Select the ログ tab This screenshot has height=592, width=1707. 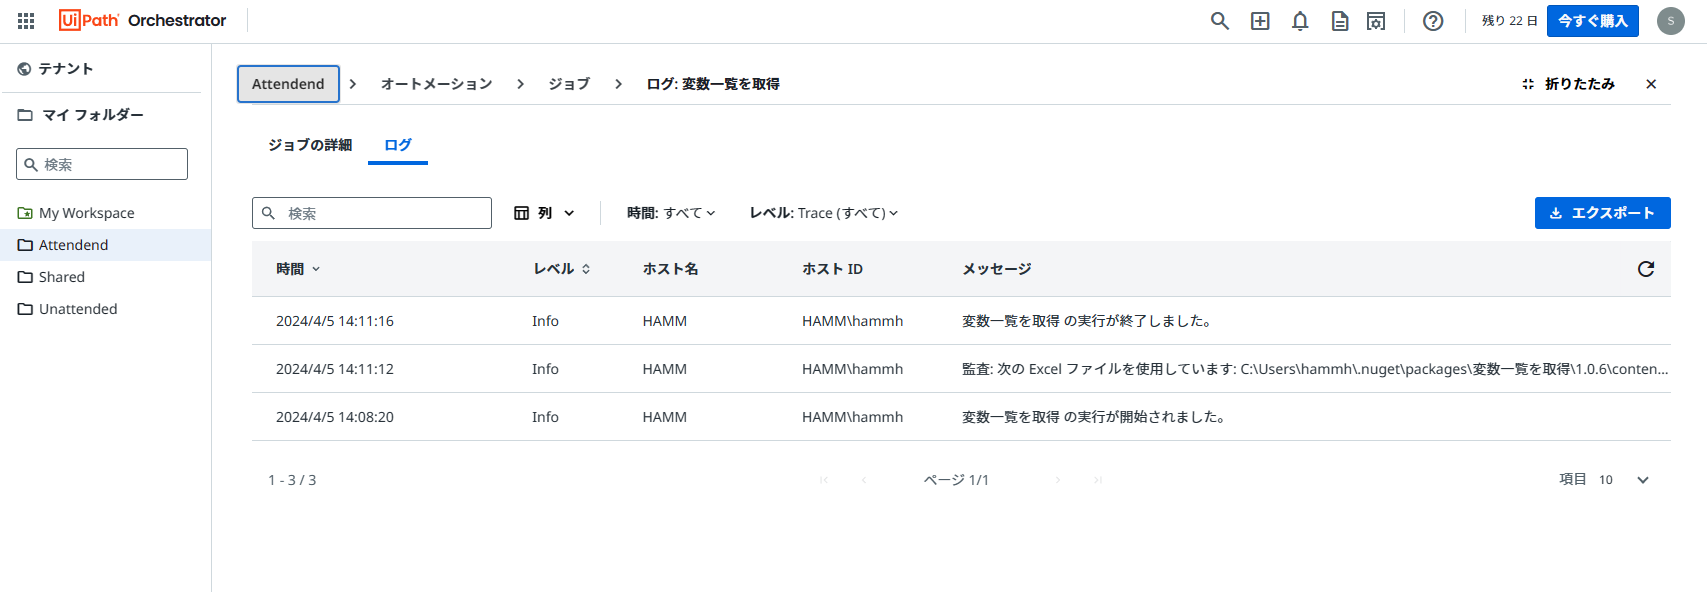(398, 145)
